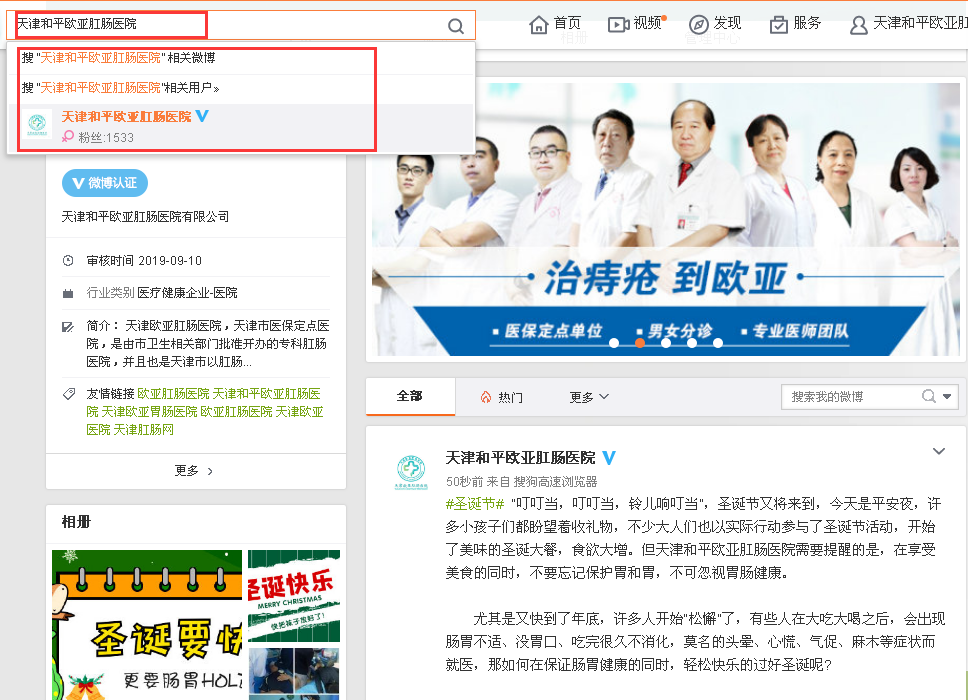The width and height of the screenshot is (968, 700).
Task: Expand the 更多 dropdown in the feed tabs
Action: pyautogui.click(x=589, y=397)
